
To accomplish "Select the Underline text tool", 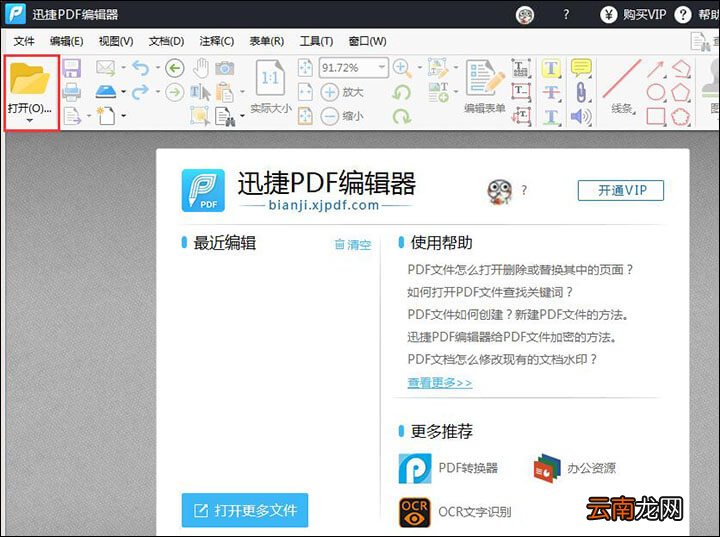I will pyautogui.click(x=551, y=117).
